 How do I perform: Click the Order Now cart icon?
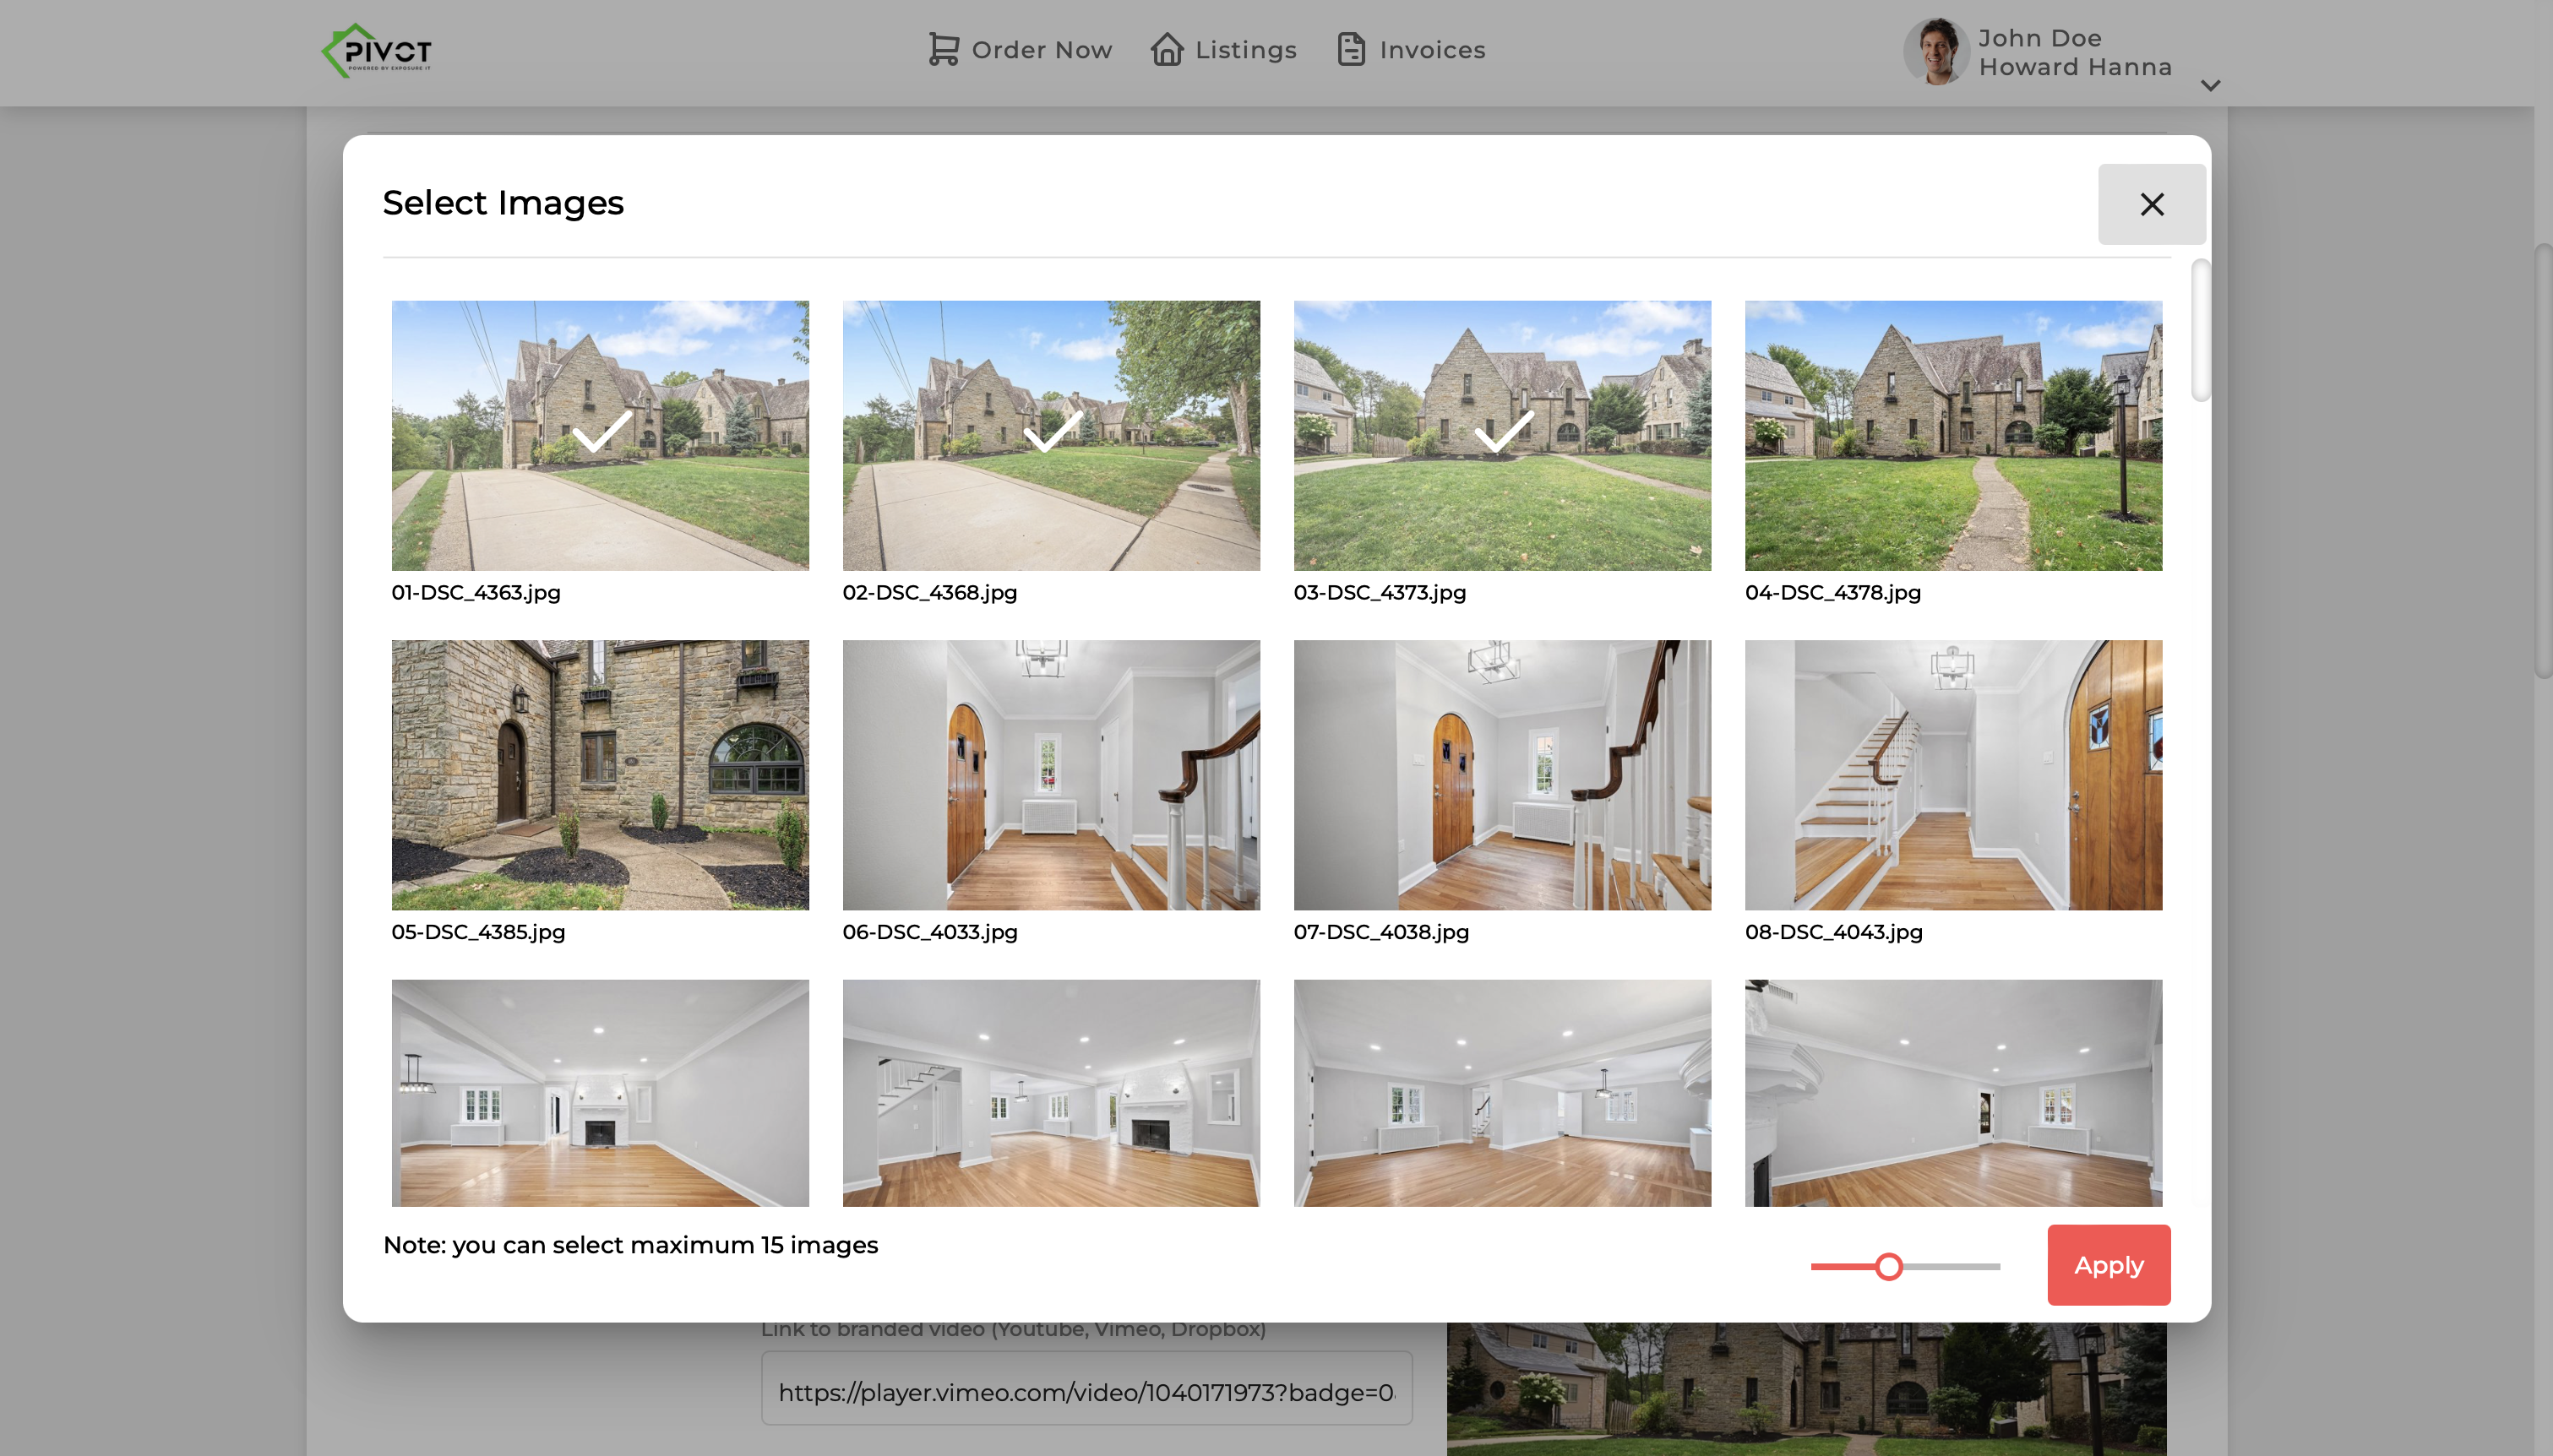[x=943, y=49]
